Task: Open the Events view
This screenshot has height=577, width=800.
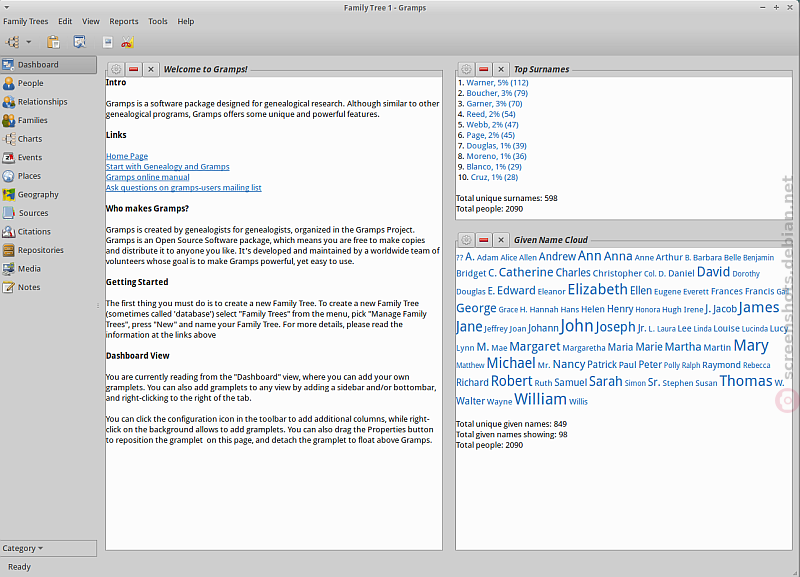Action: [x=48, y=157]
